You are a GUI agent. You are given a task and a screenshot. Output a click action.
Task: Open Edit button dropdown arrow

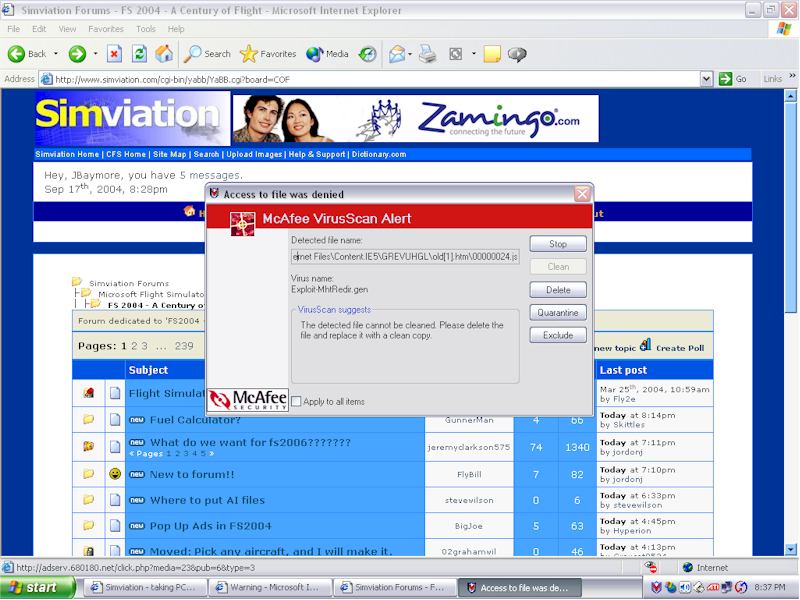pyautogui.click(x=473, y=54)
